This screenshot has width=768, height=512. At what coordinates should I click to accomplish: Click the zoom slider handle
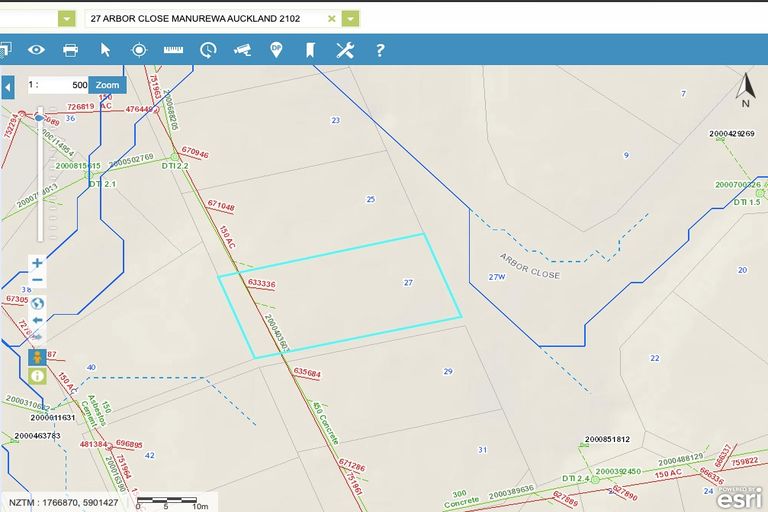[x=39, y=118]
